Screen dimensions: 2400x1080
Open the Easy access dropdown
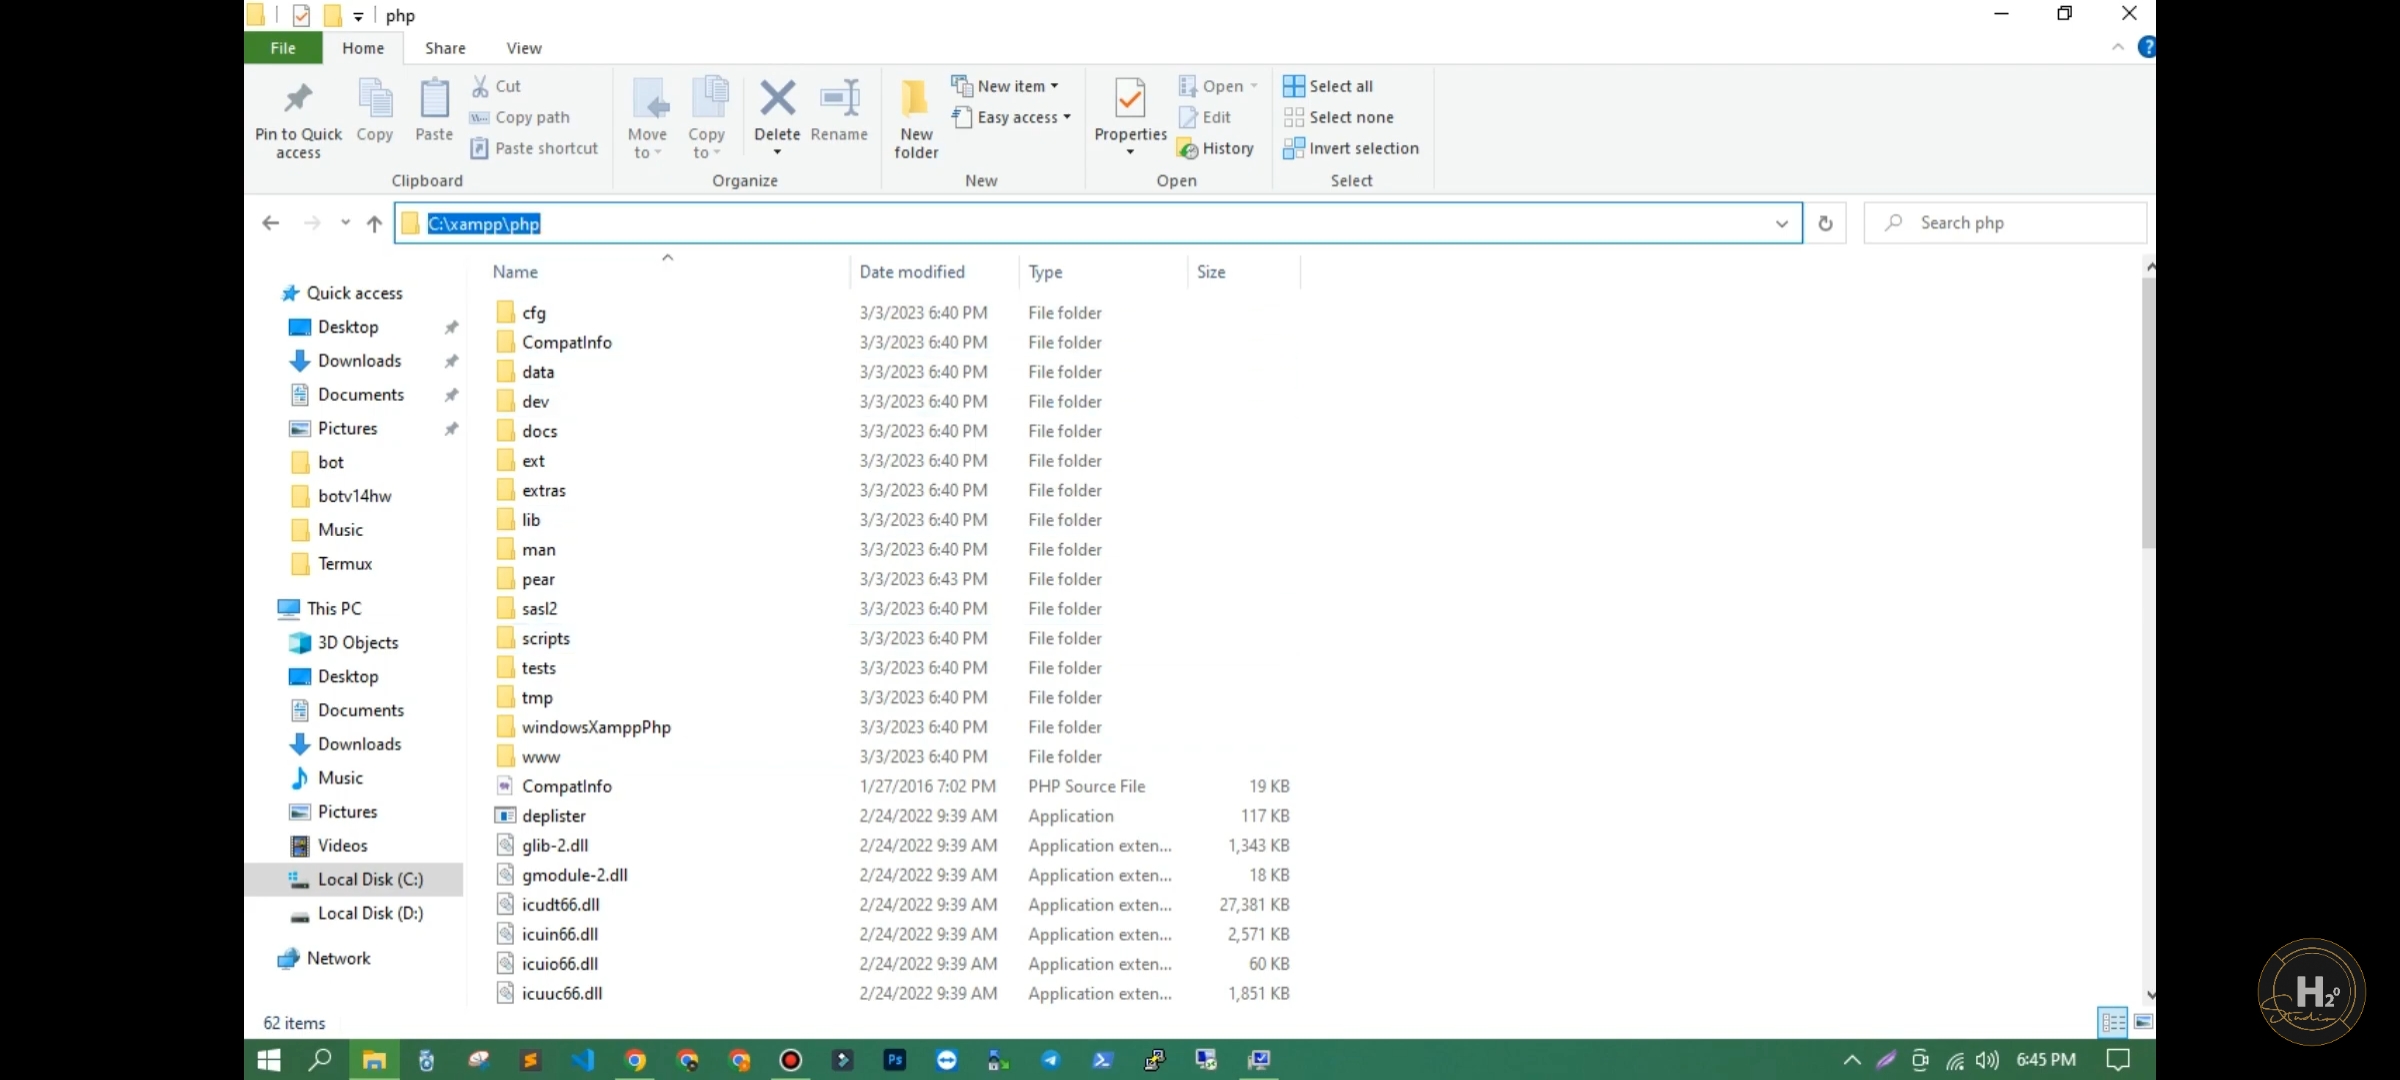coord(1012,117)
